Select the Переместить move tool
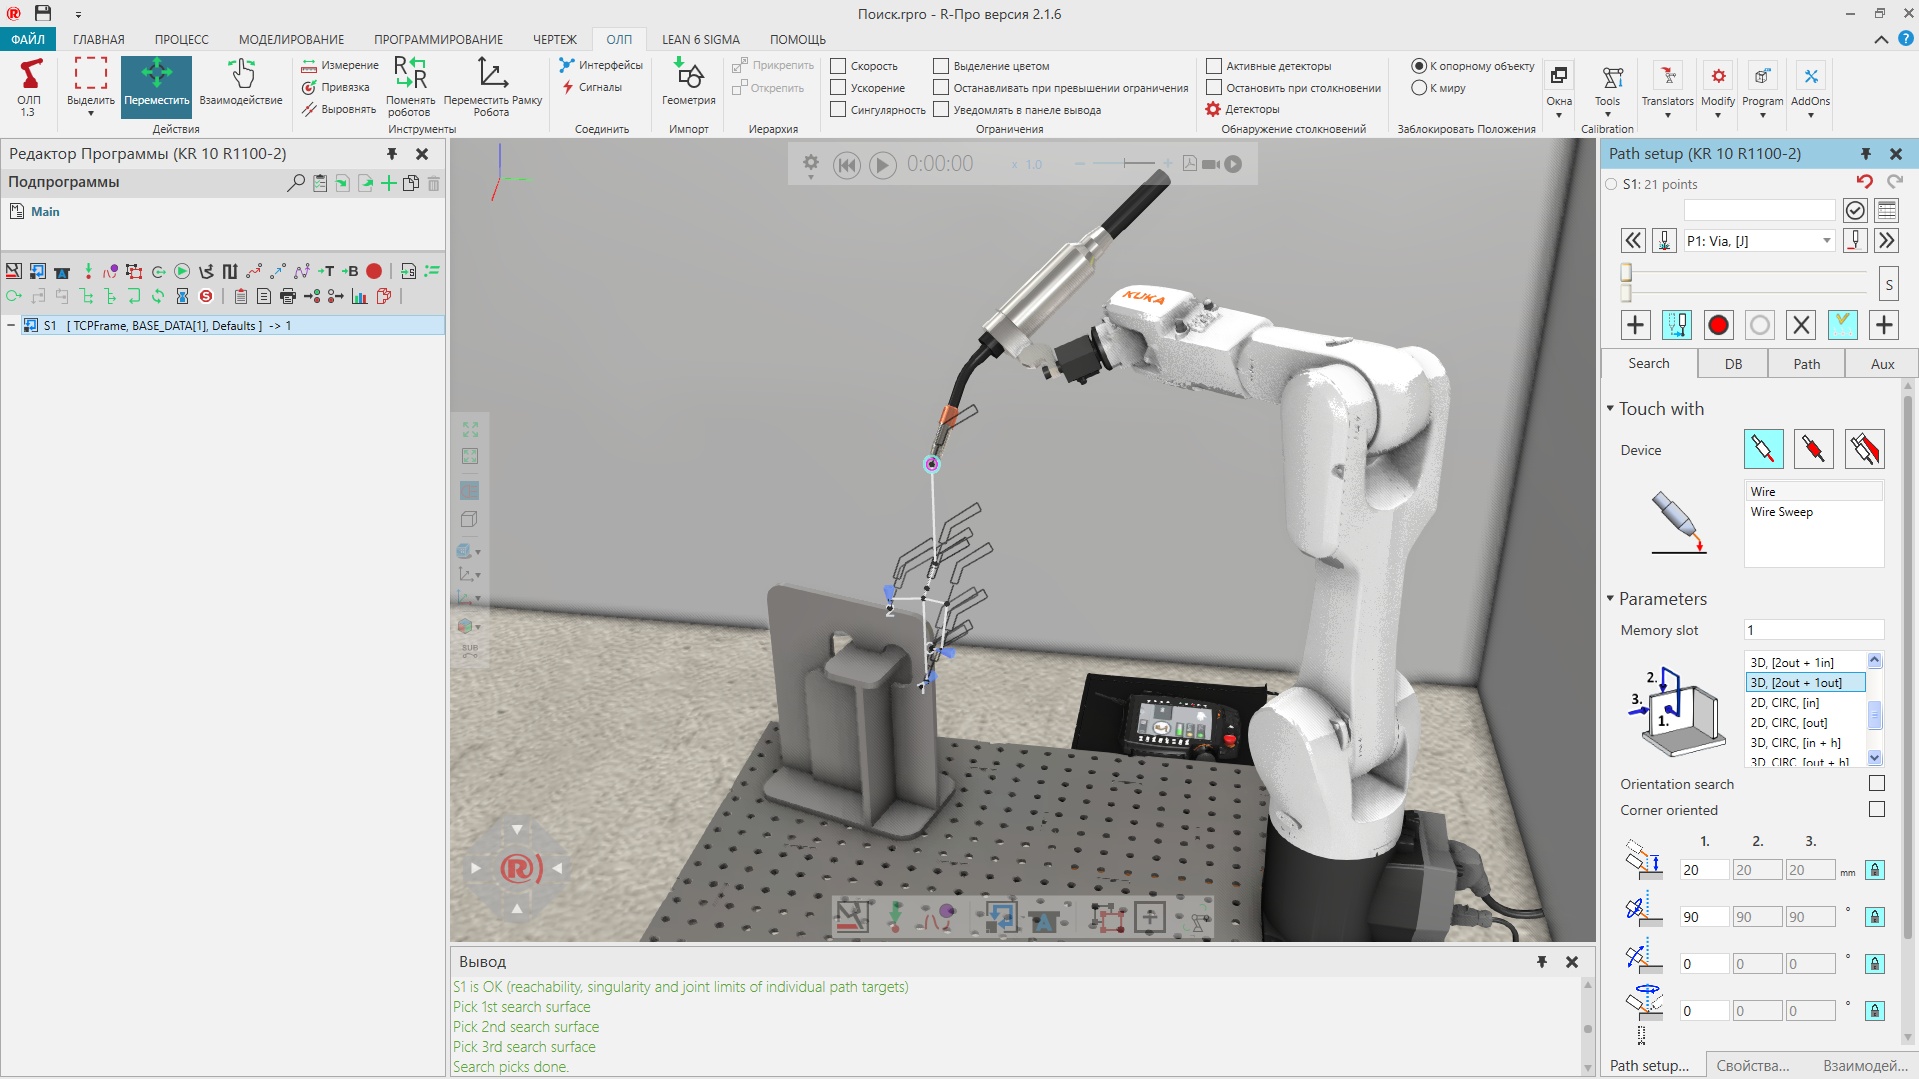 click(156, 85)
